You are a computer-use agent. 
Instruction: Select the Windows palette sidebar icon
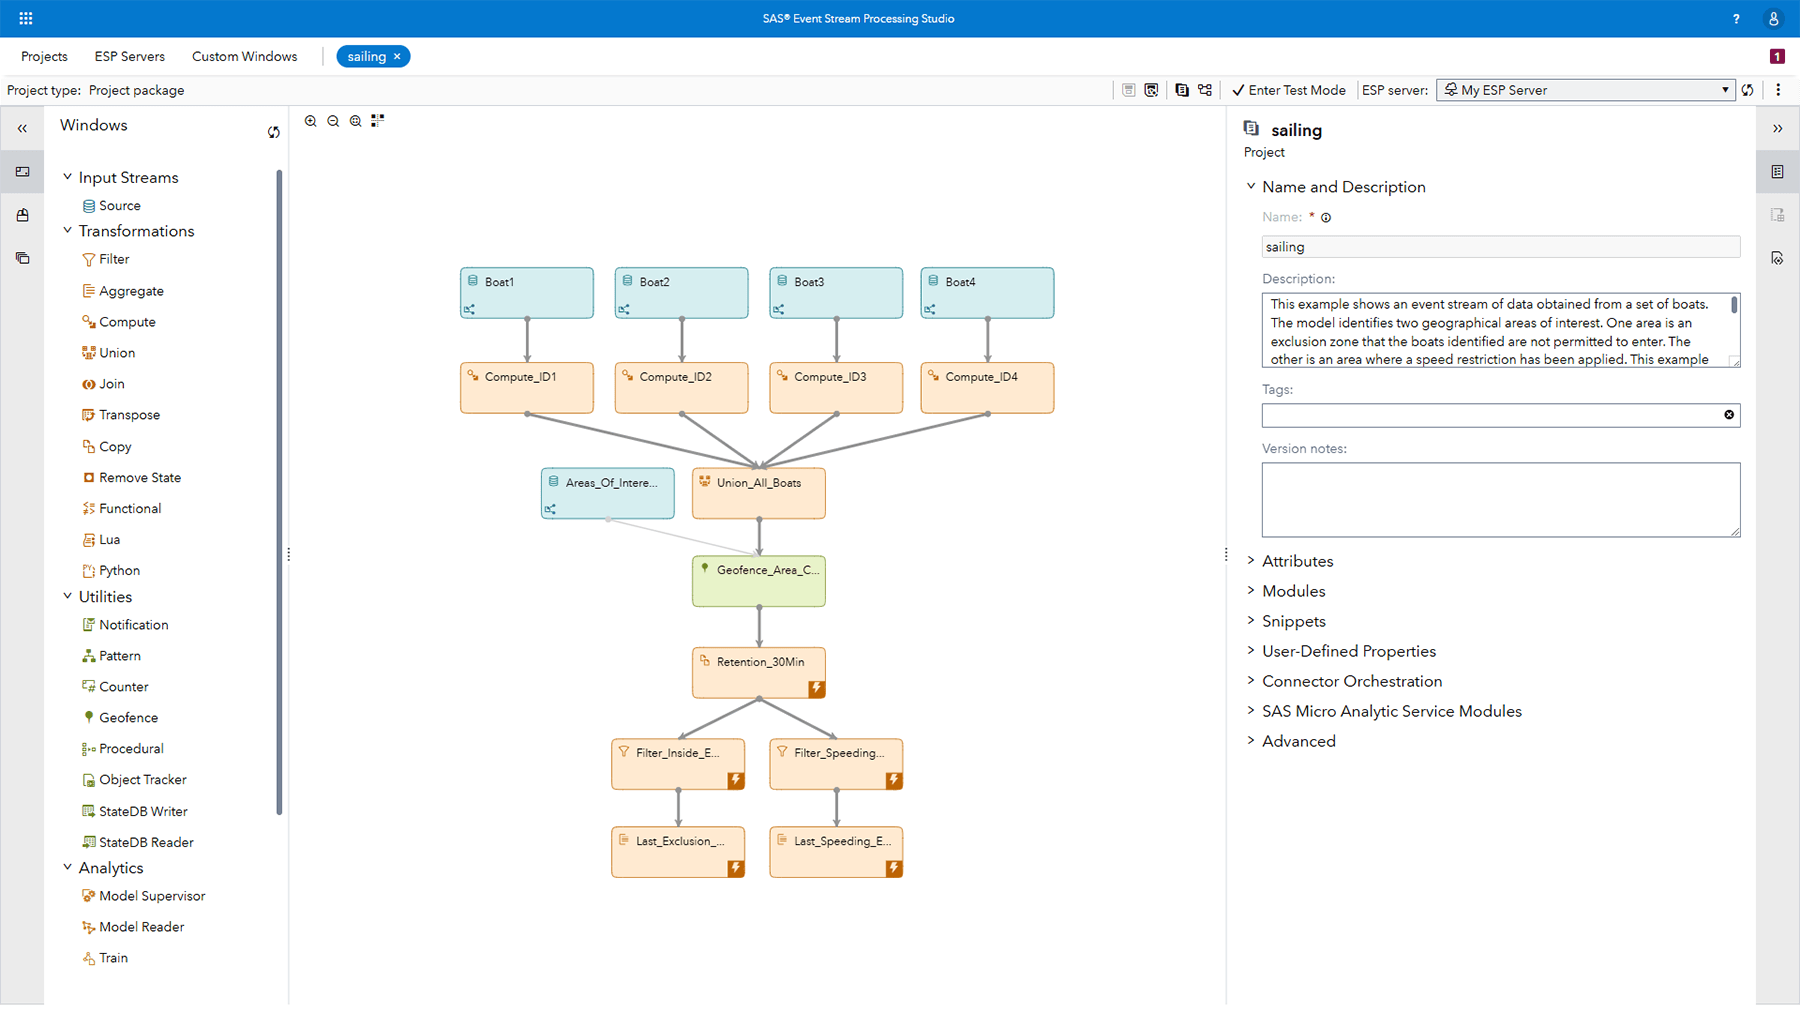point(22,172)
